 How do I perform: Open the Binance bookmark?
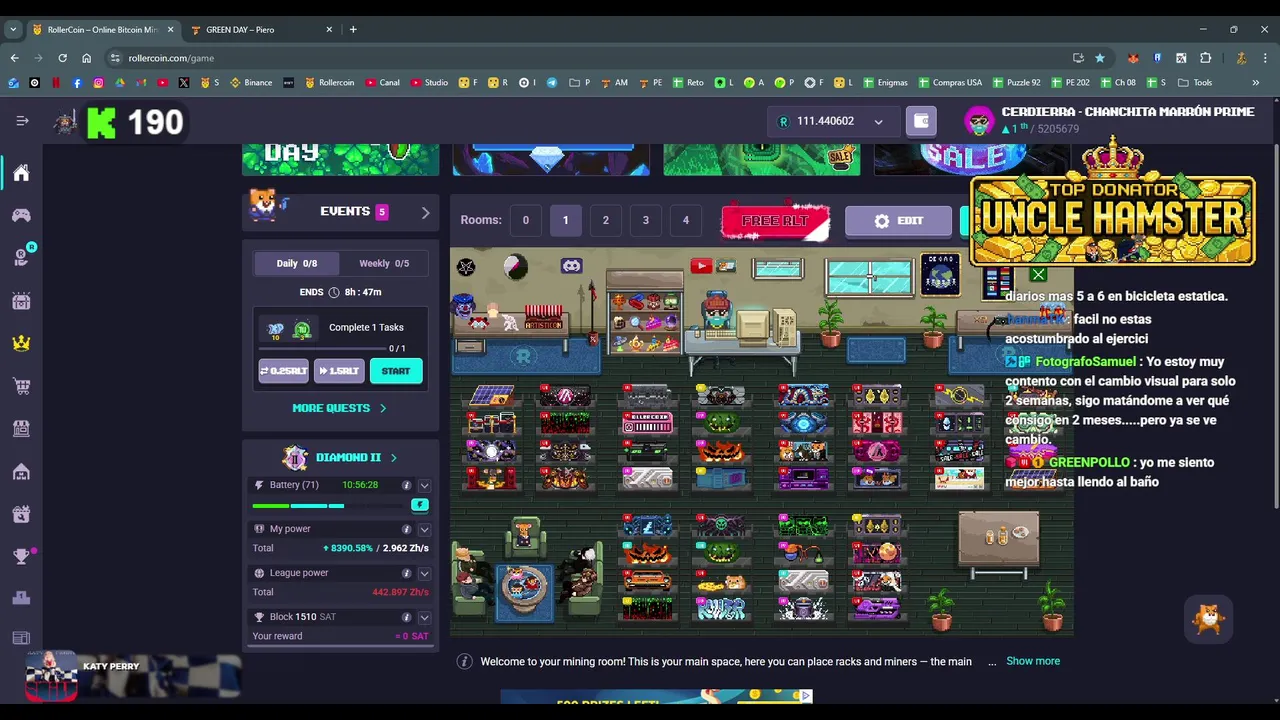tap(251, 83)
